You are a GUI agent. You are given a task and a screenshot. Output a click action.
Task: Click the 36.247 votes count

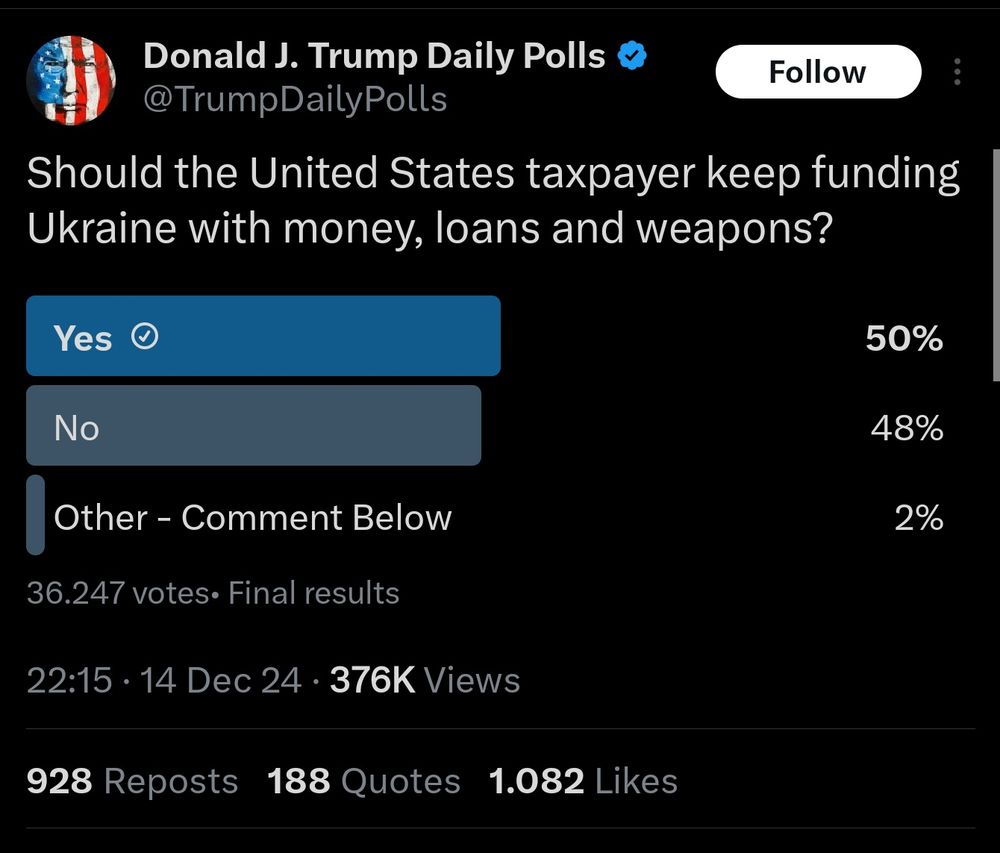tap(117, 593)
